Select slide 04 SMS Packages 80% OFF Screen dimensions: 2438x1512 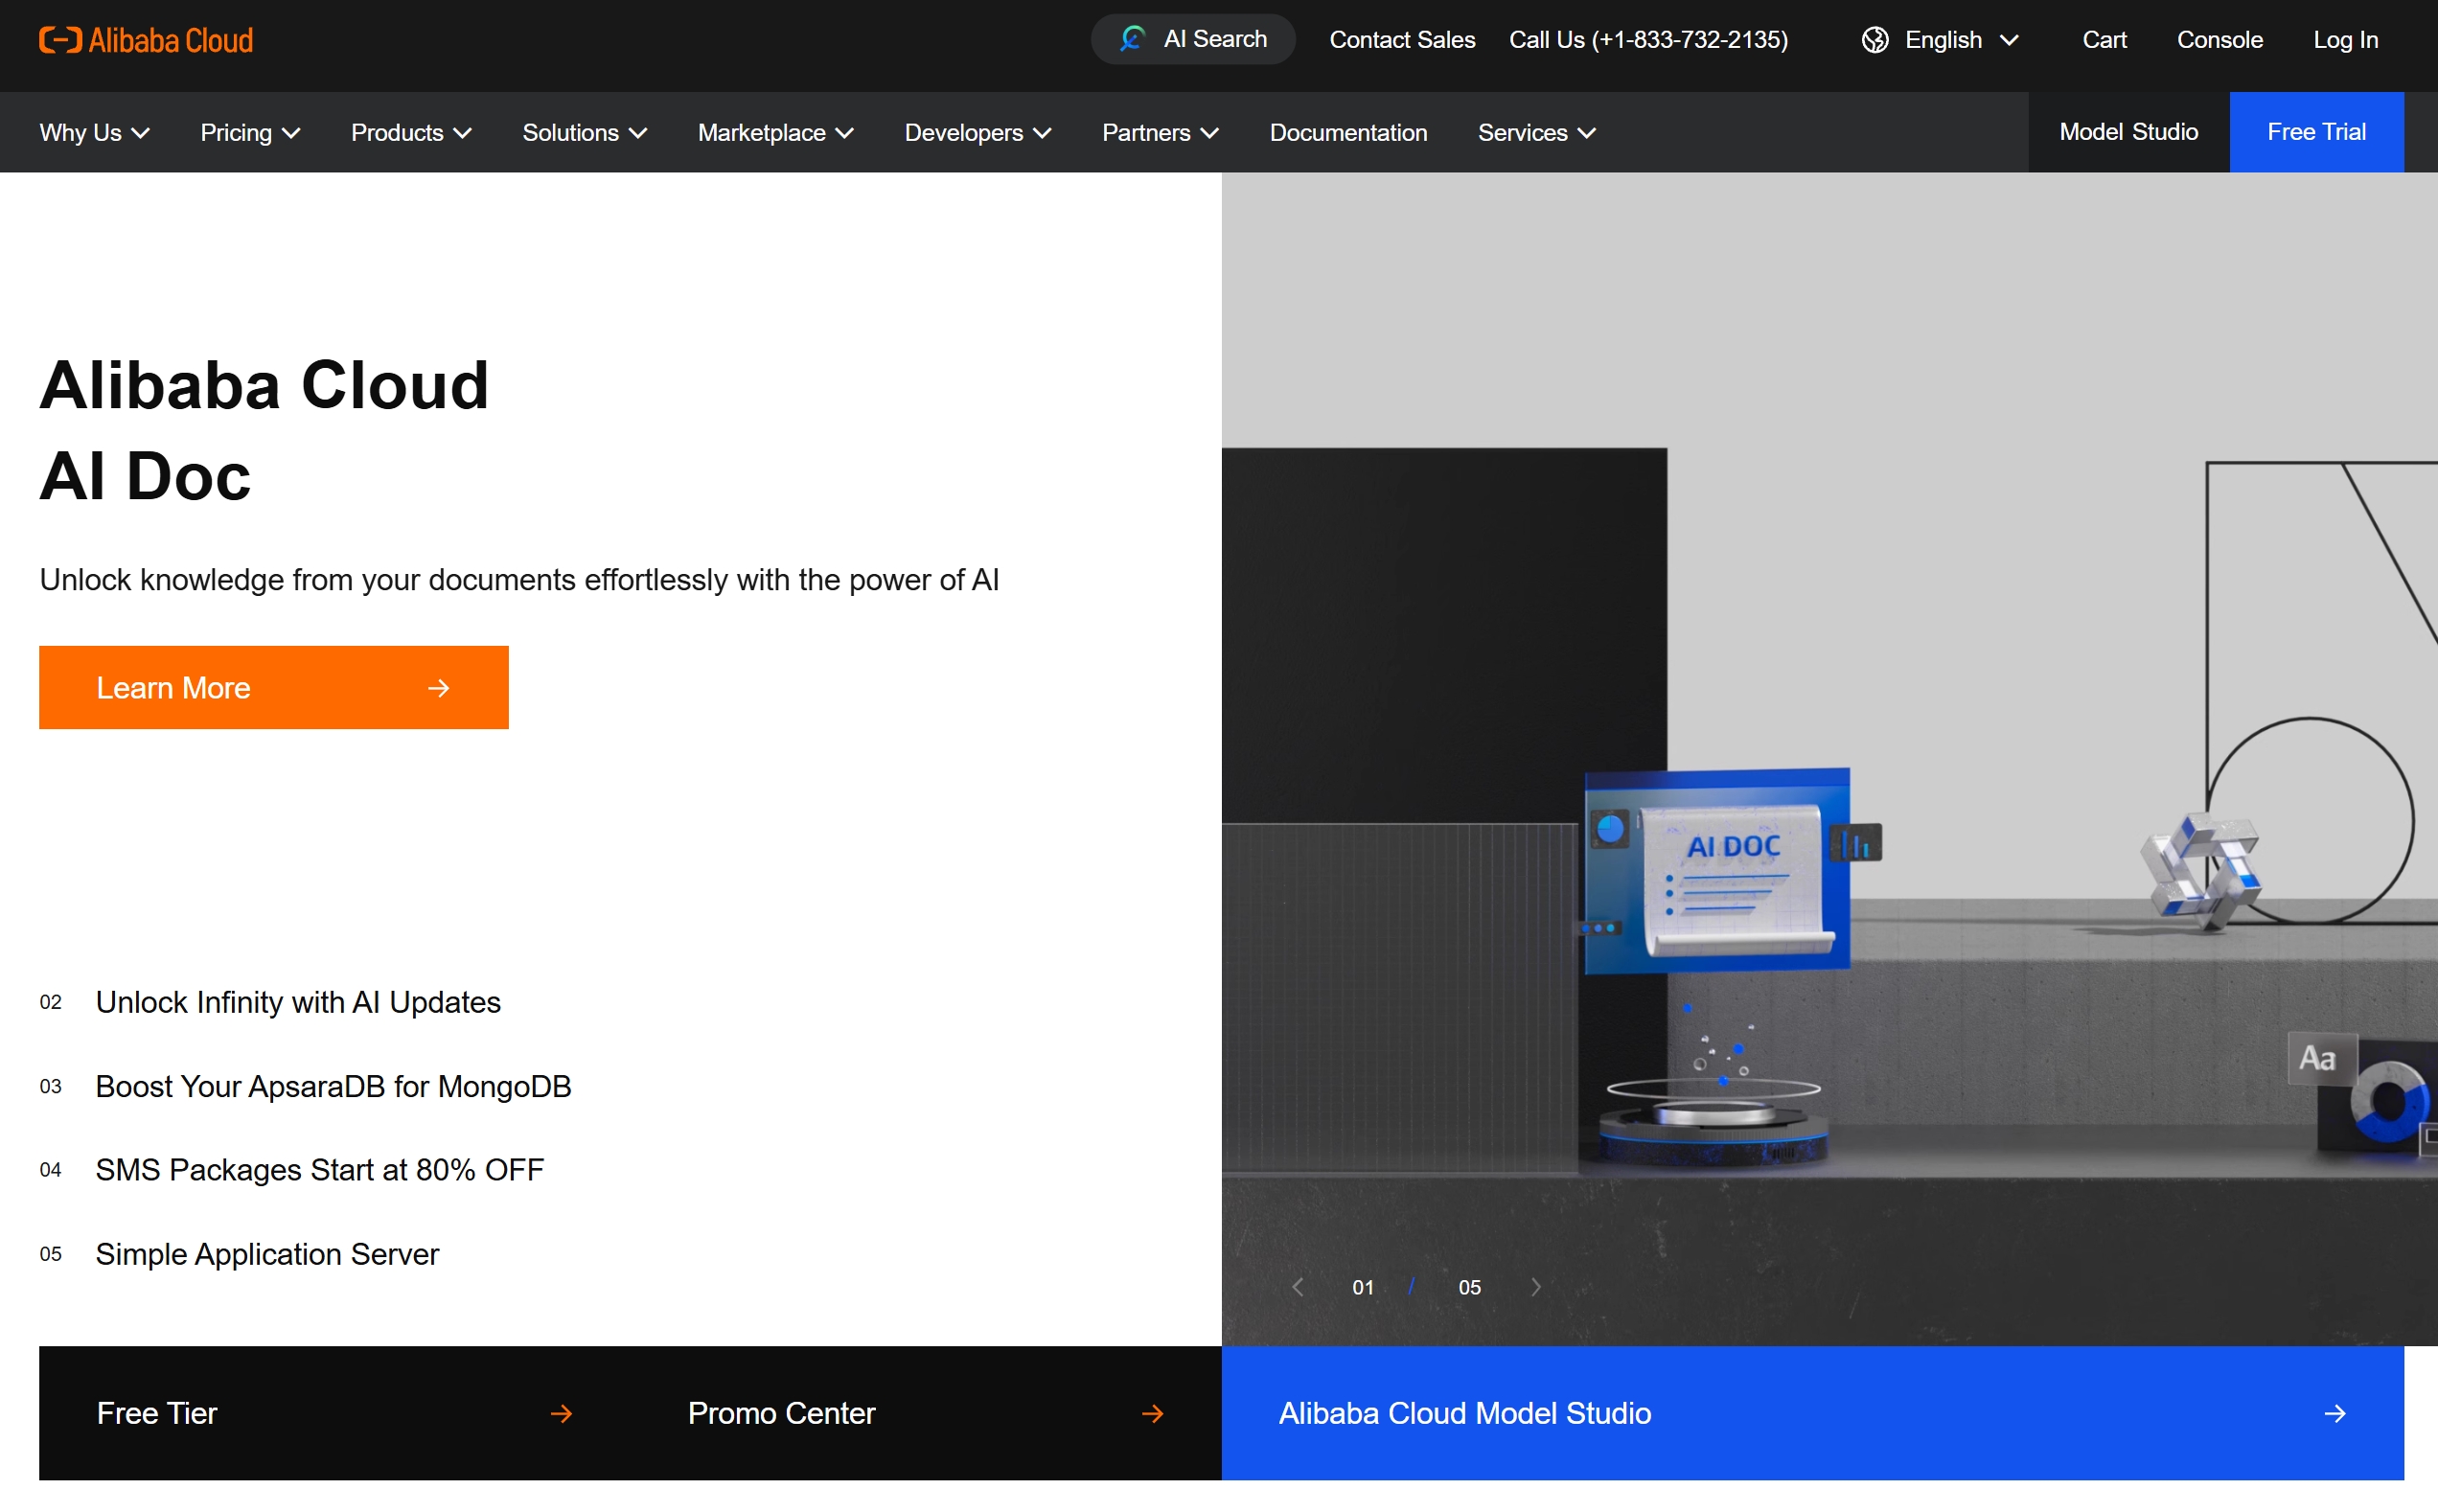point(319,1169)
